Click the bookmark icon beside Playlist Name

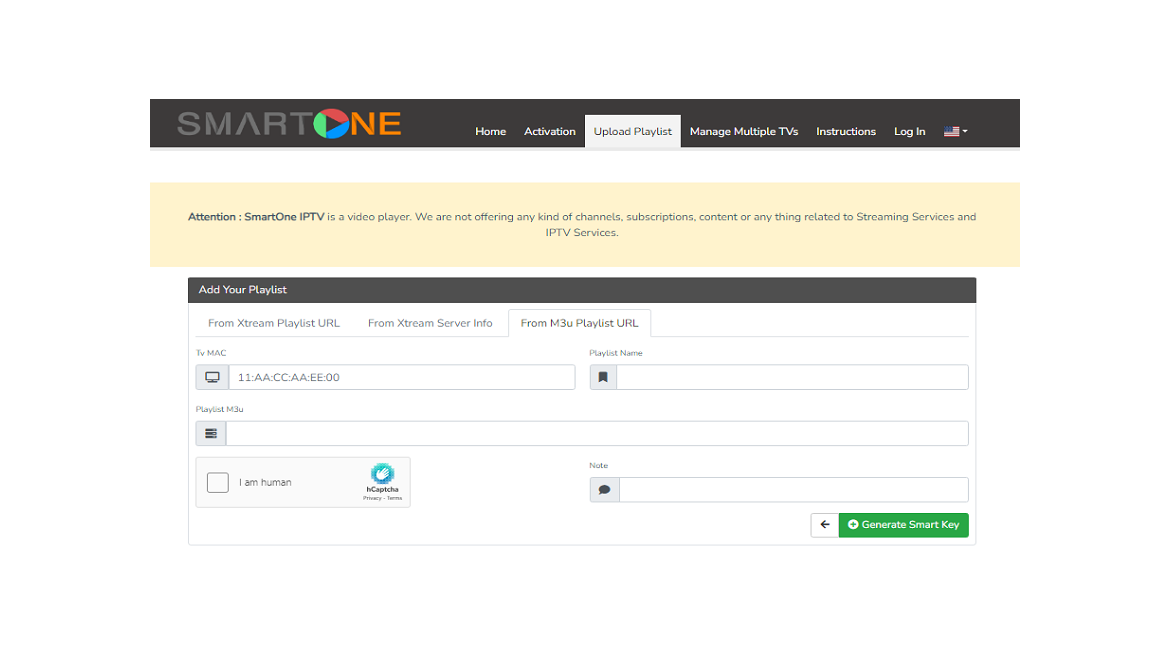603,377
